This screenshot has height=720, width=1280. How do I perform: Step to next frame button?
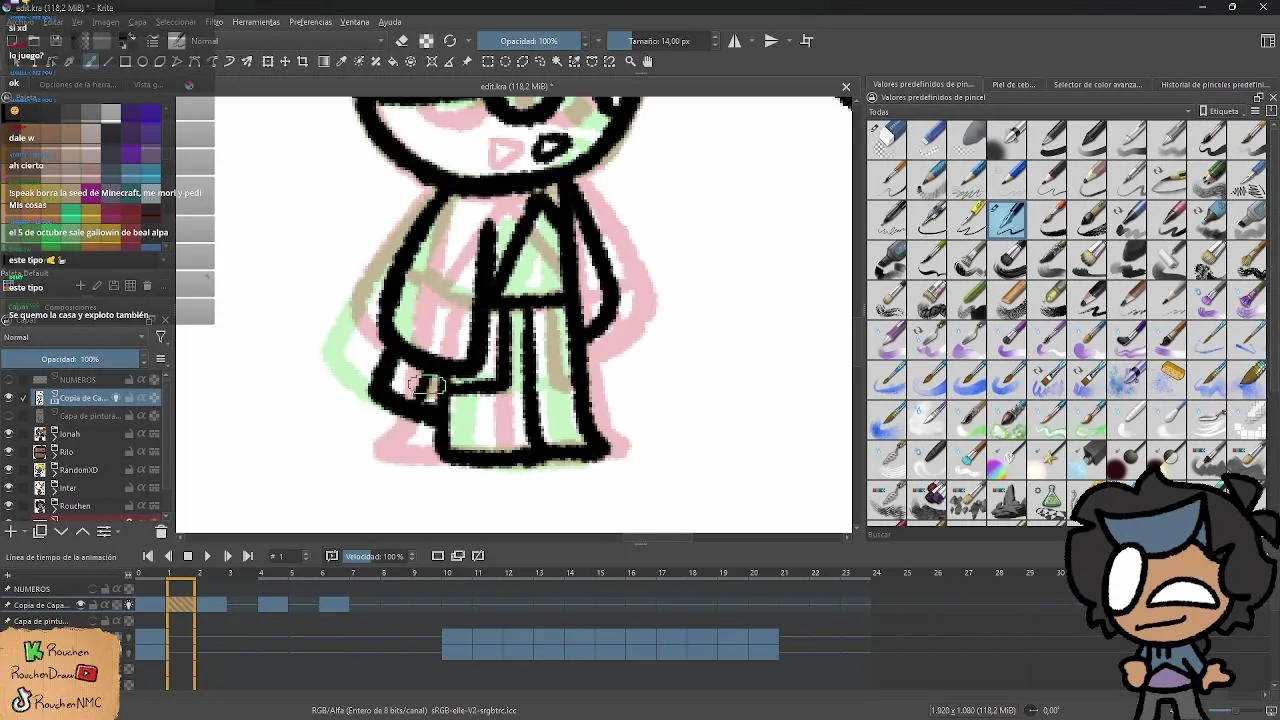(x=227, y=556)
